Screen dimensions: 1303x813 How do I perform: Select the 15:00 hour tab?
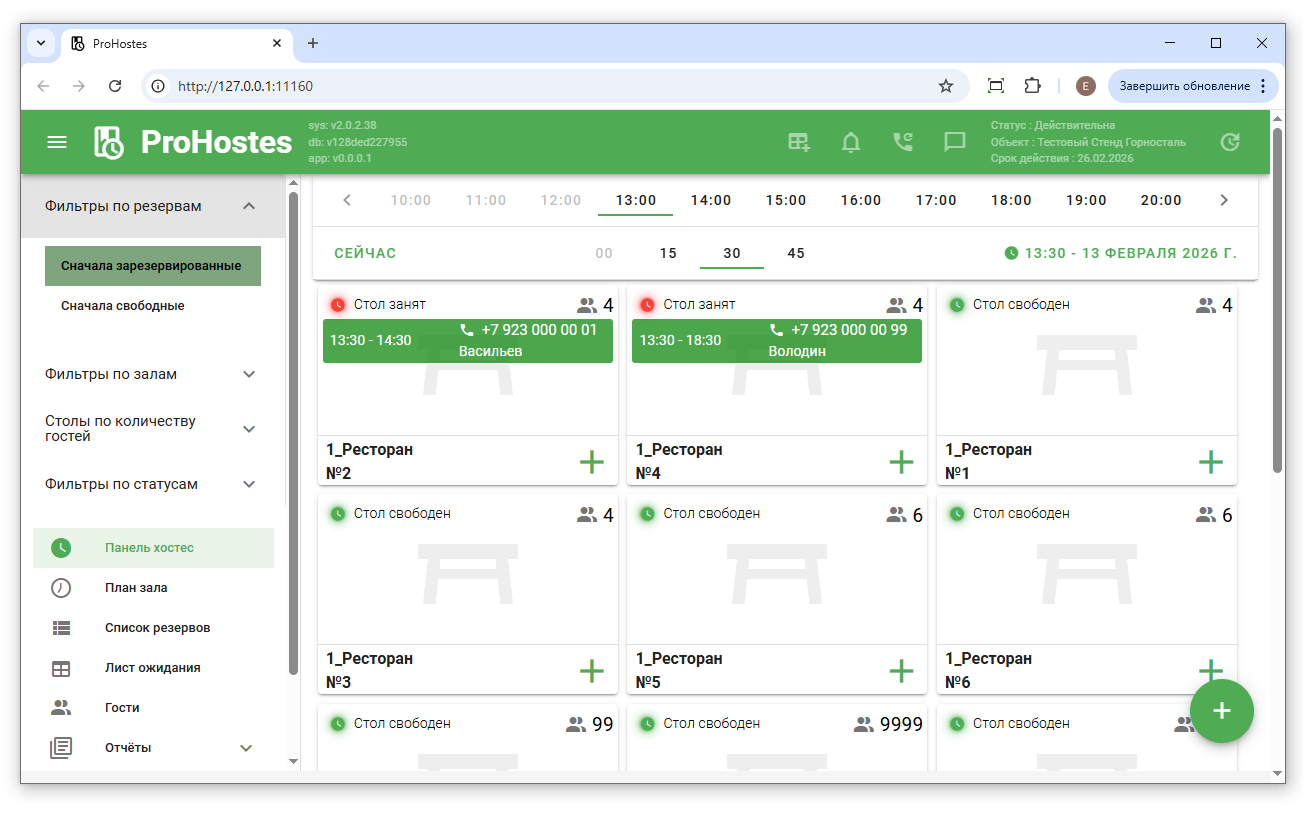(786, 200)
